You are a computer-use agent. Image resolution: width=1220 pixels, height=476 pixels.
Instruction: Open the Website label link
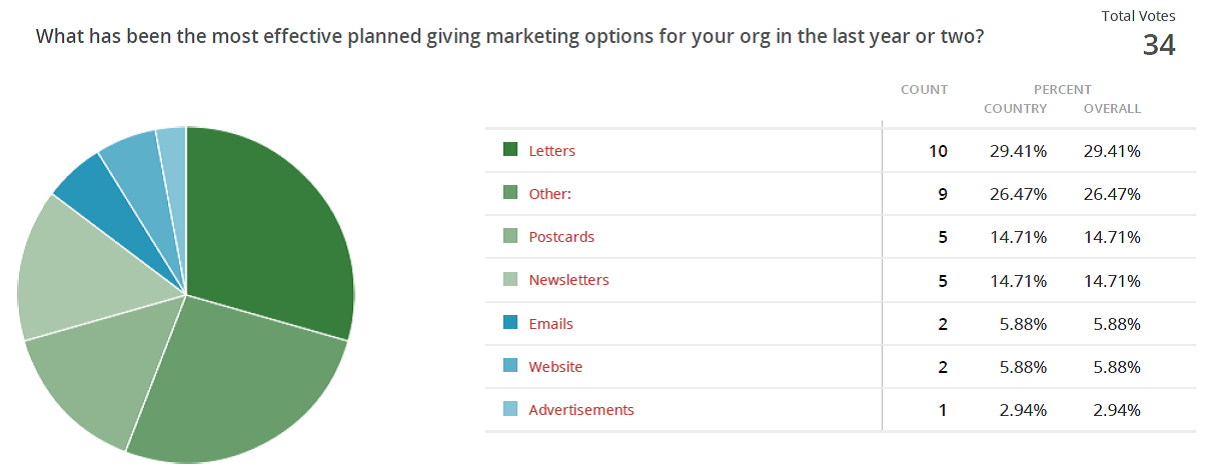[x=555, y=367]
